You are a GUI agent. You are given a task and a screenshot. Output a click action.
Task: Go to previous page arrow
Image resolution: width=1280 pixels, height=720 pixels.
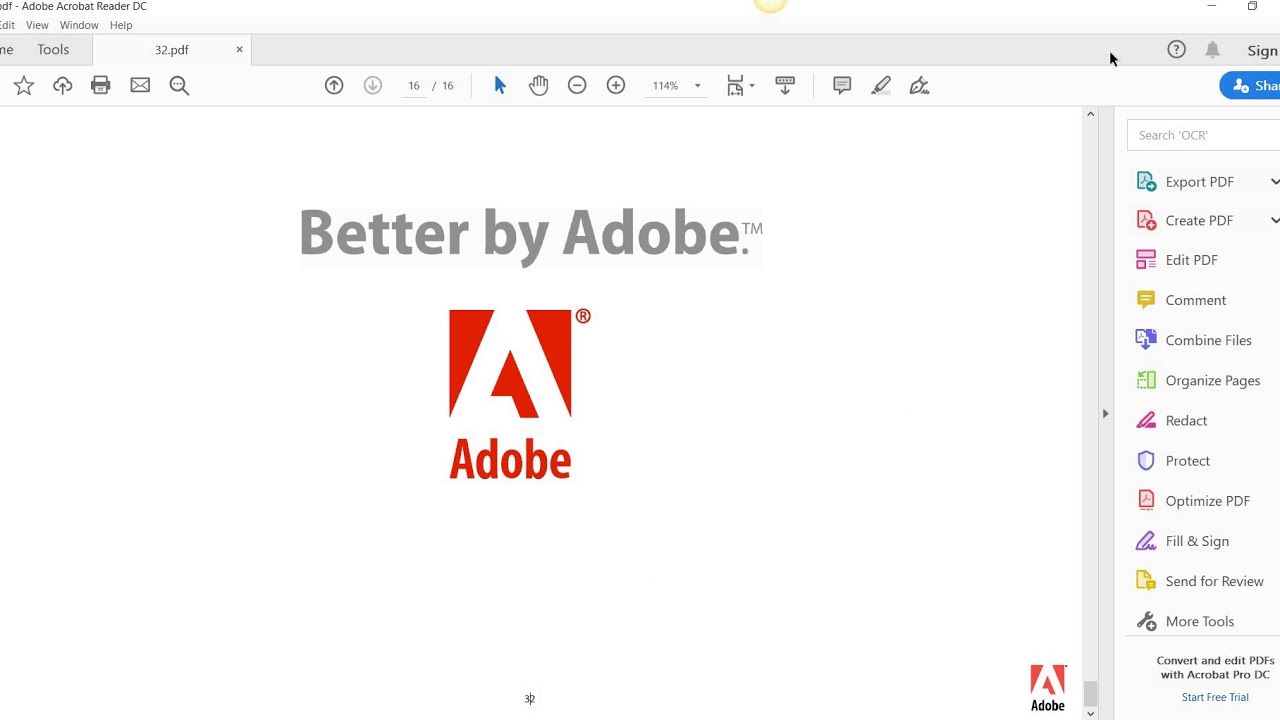coord(334,86)
